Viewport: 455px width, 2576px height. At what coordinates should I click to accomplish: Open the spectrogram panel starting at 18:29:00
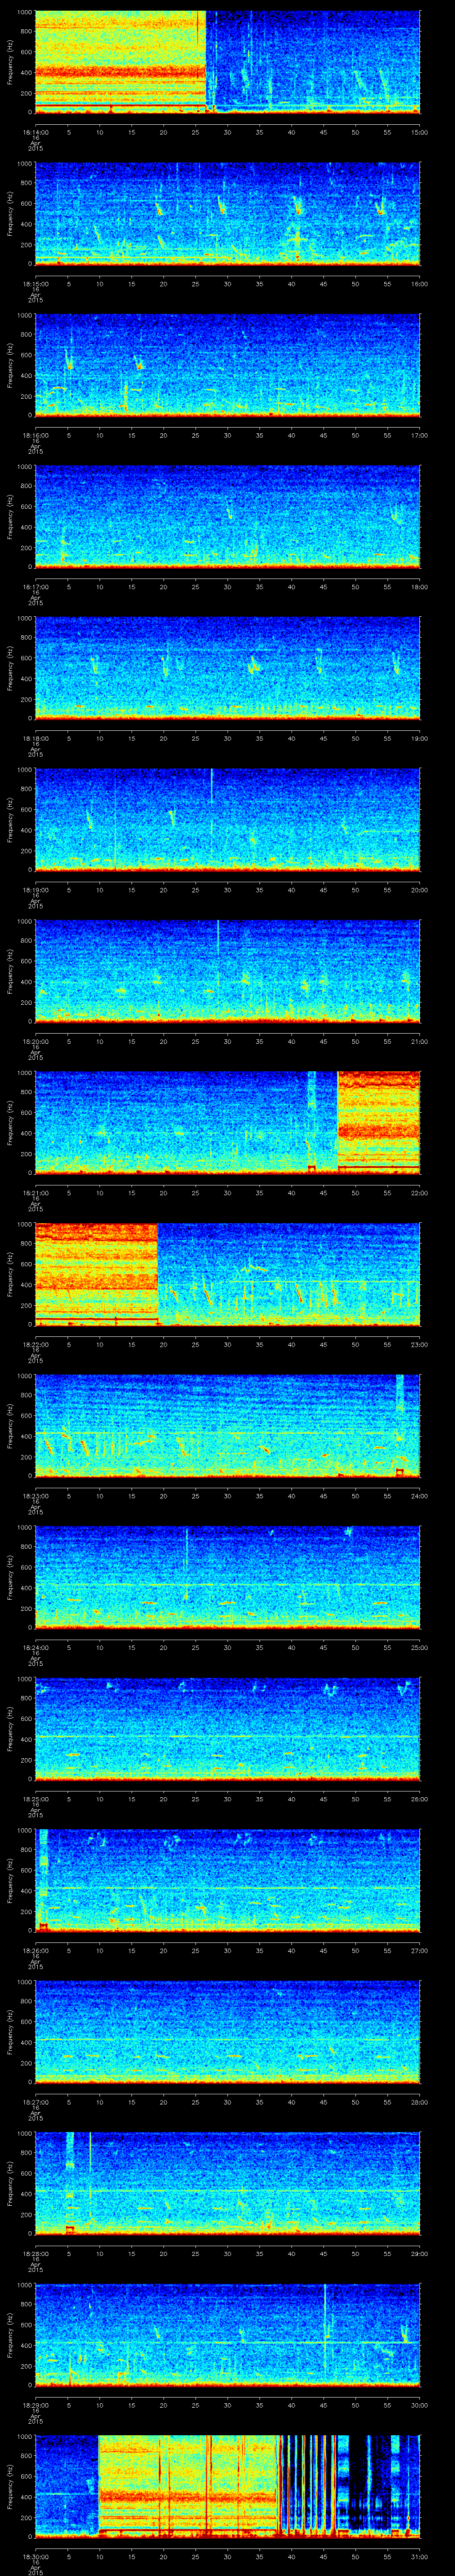click(x=227, y=2334)
